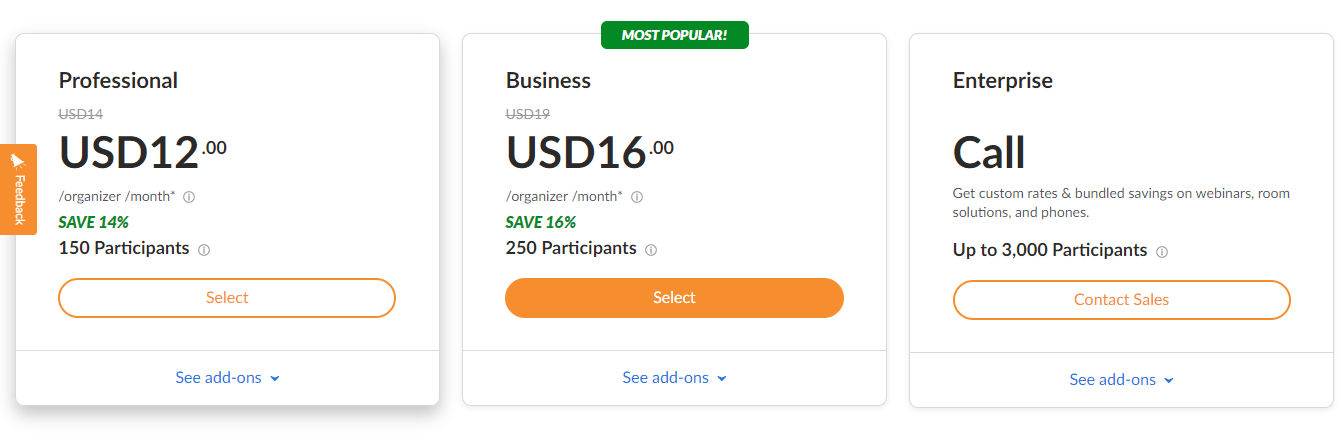The width and height of the screenshot is (1343, 446).
Task: Click the USD12.00 price text
Action: pos(142,152)
